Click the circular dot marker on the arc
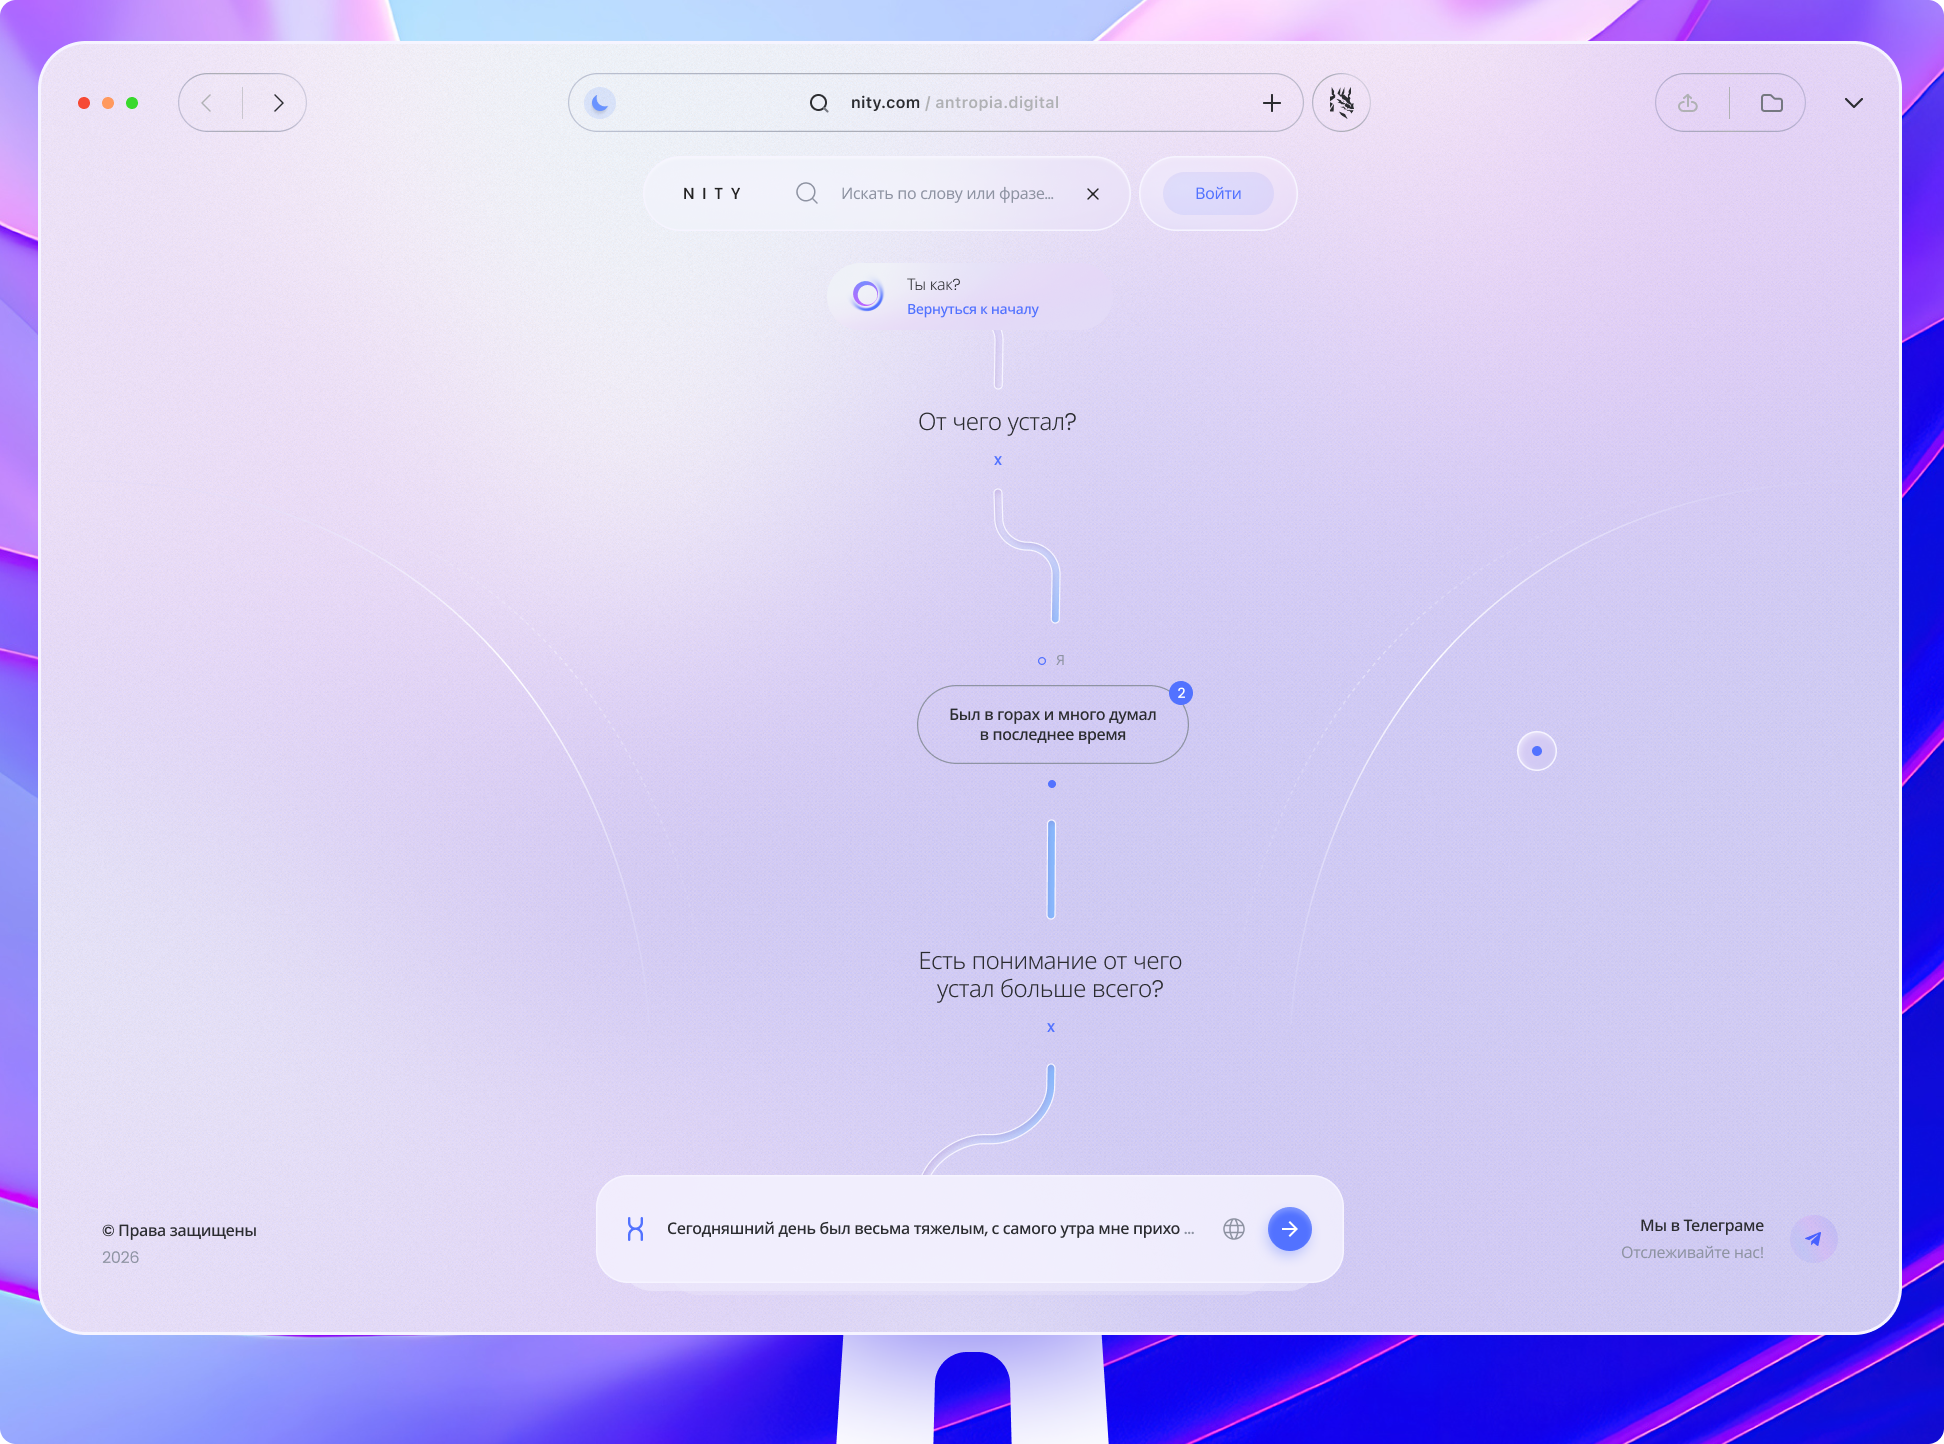1944x1444 pixels. coord(1536,751)
